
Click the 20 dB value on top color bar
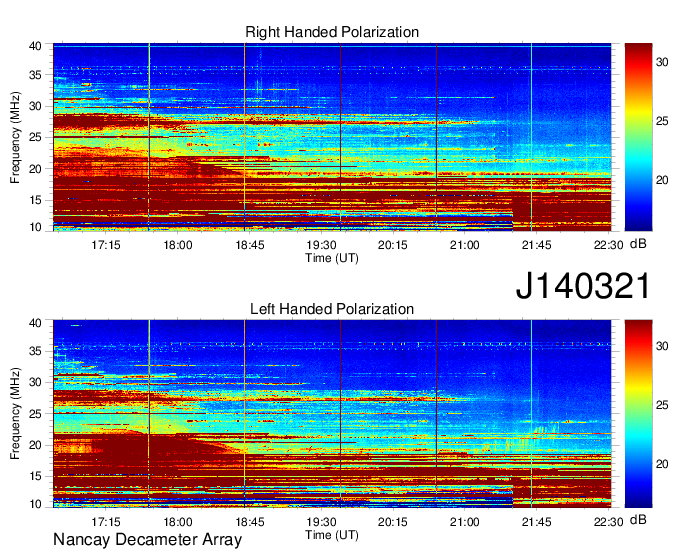[662, 180]
